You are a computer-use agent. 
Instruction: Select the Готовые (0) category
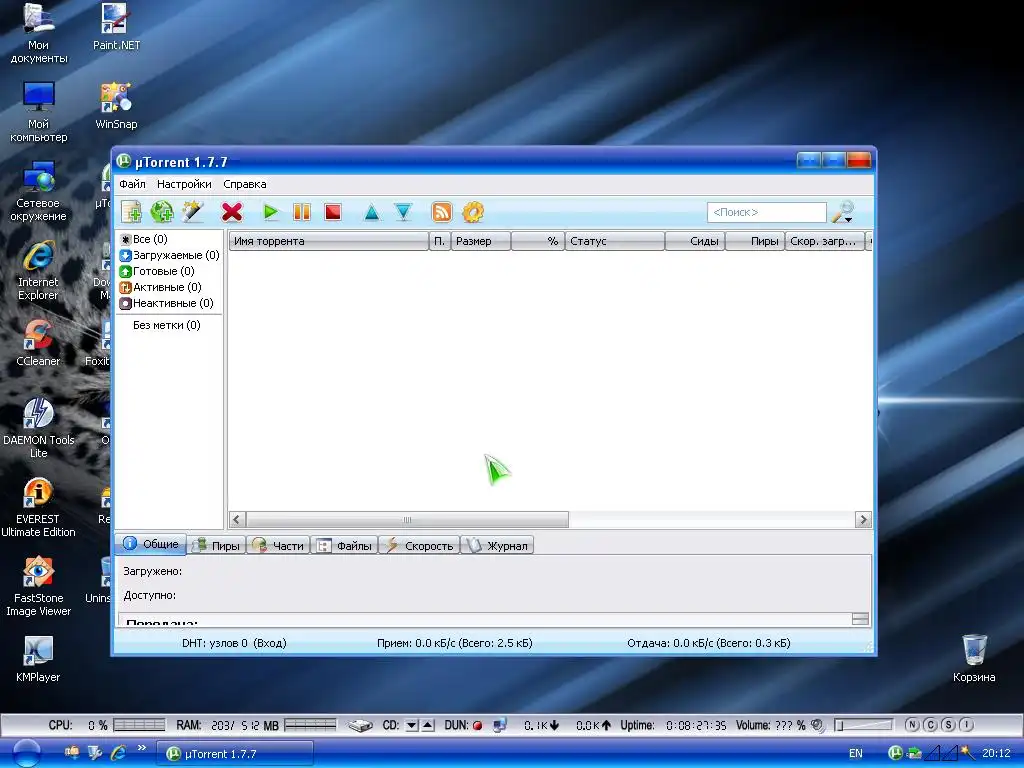point(157,271)
